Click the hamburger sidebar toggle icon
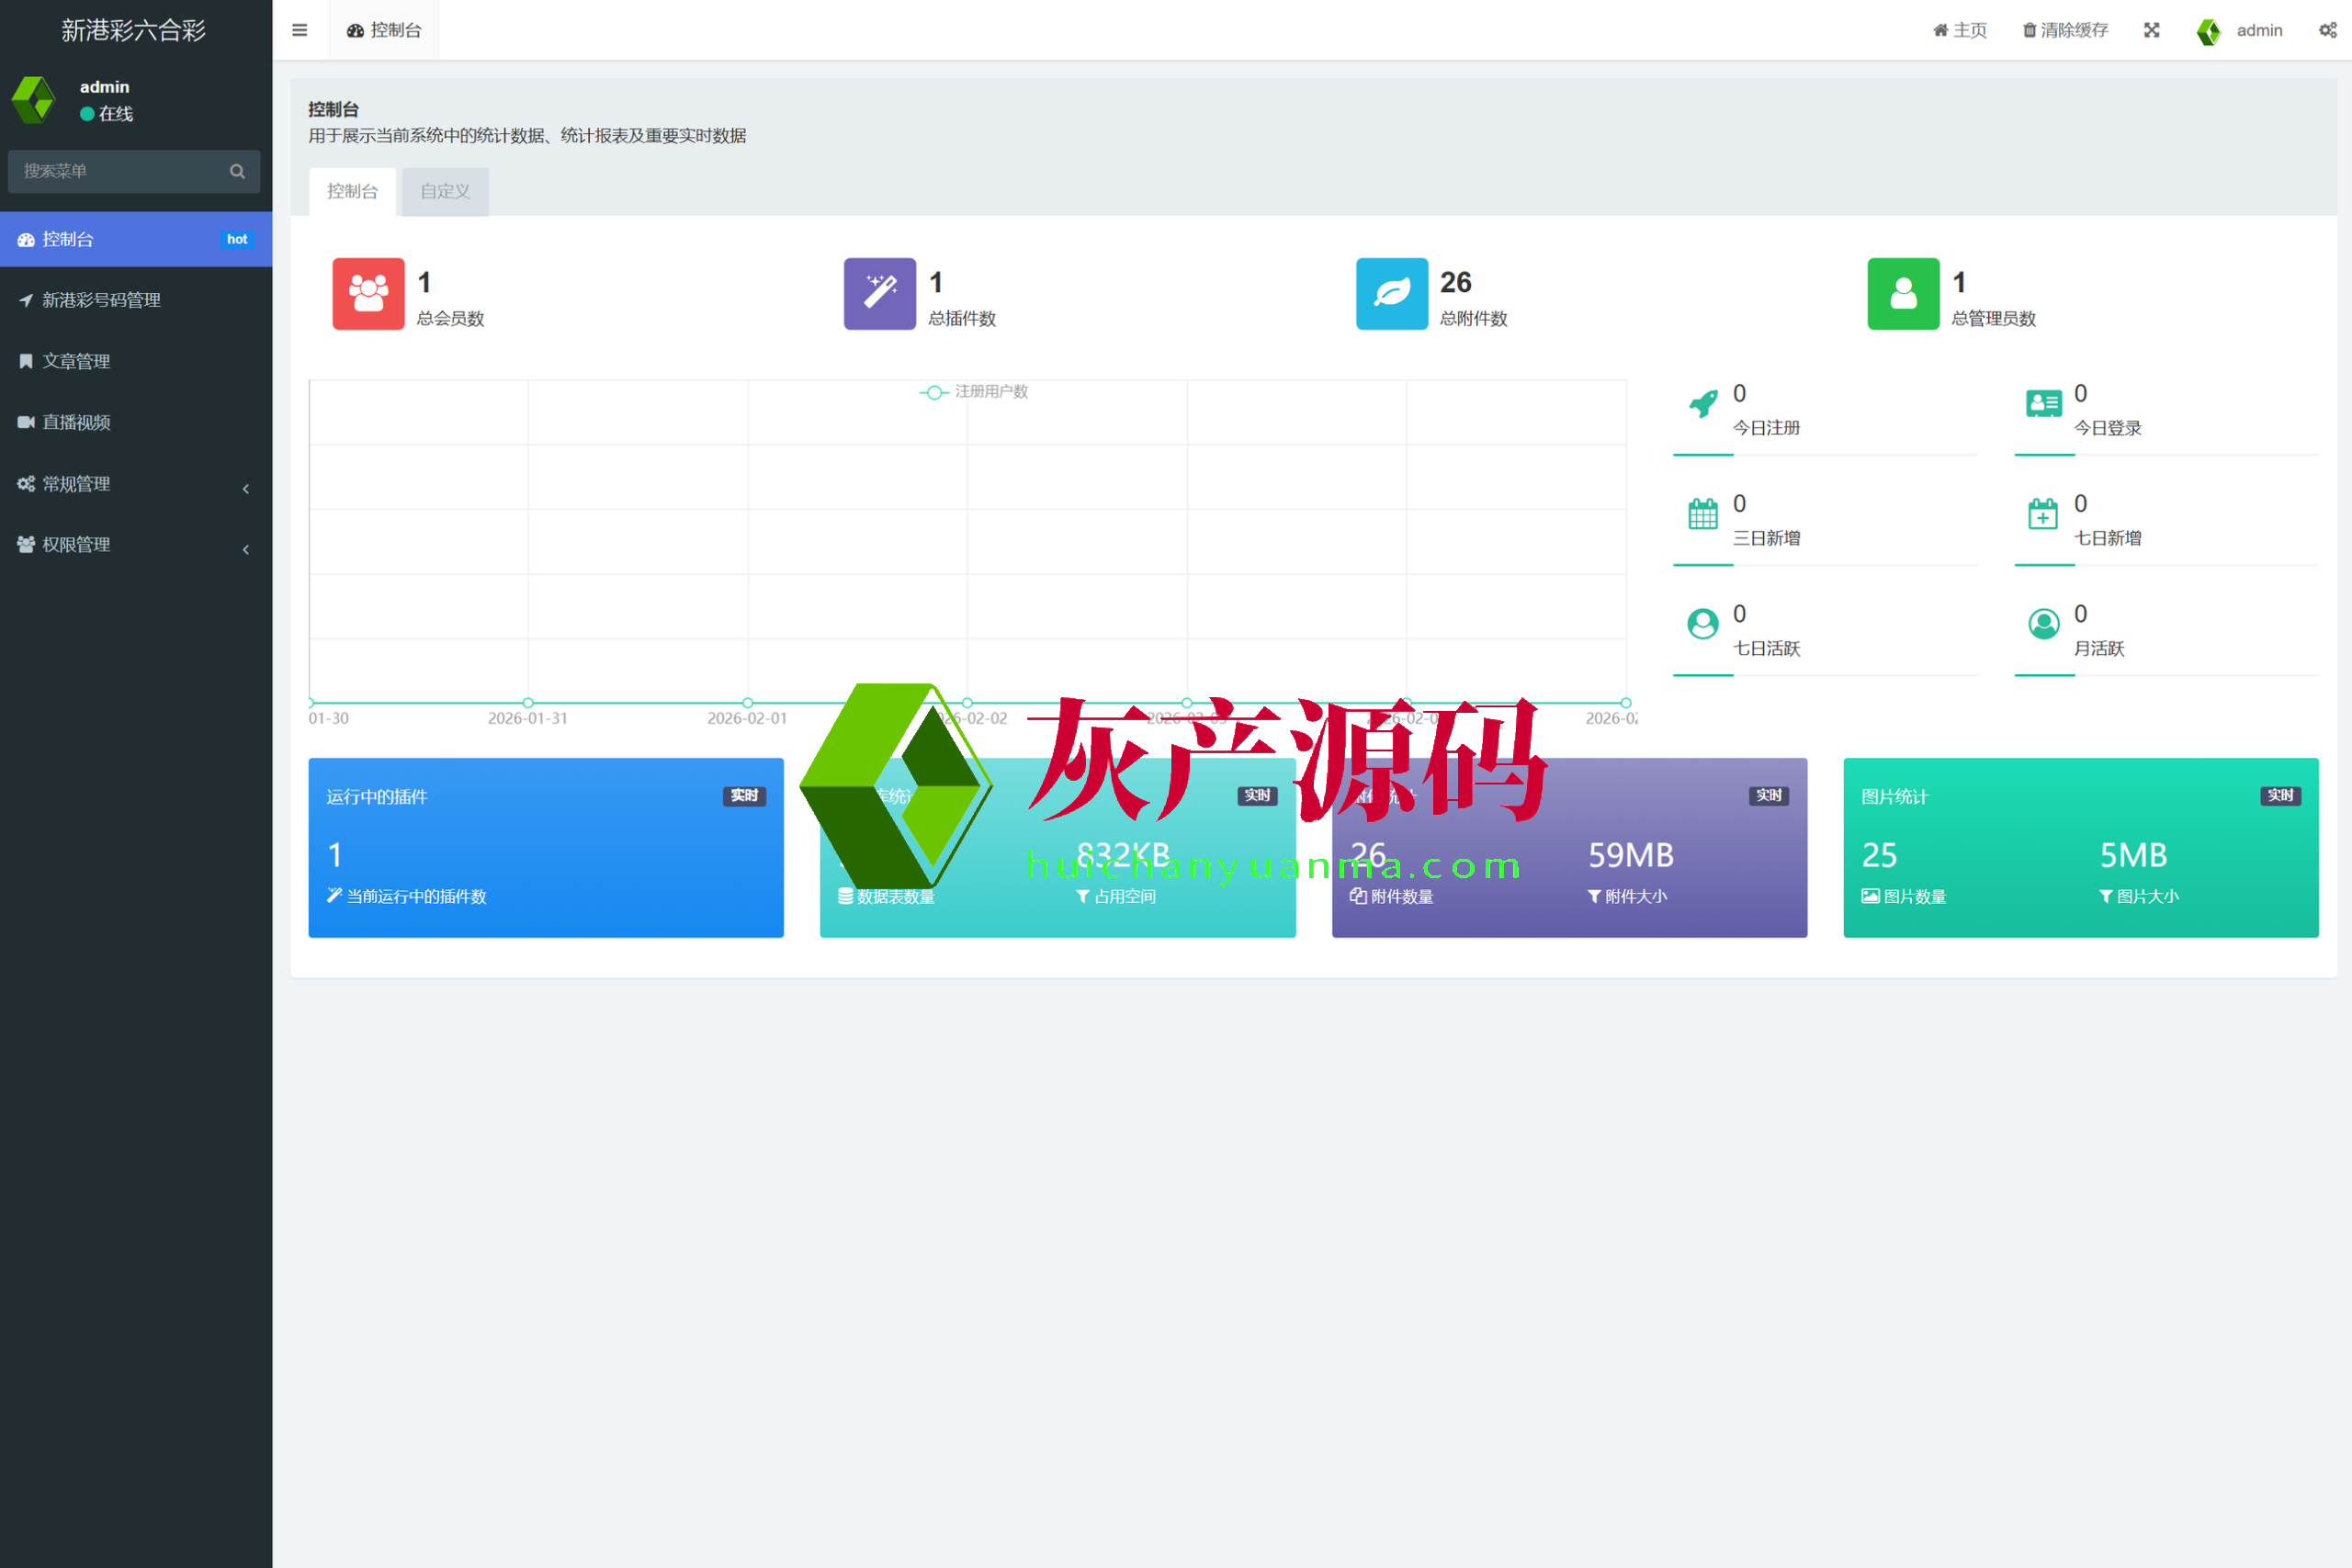 [299, 30]
